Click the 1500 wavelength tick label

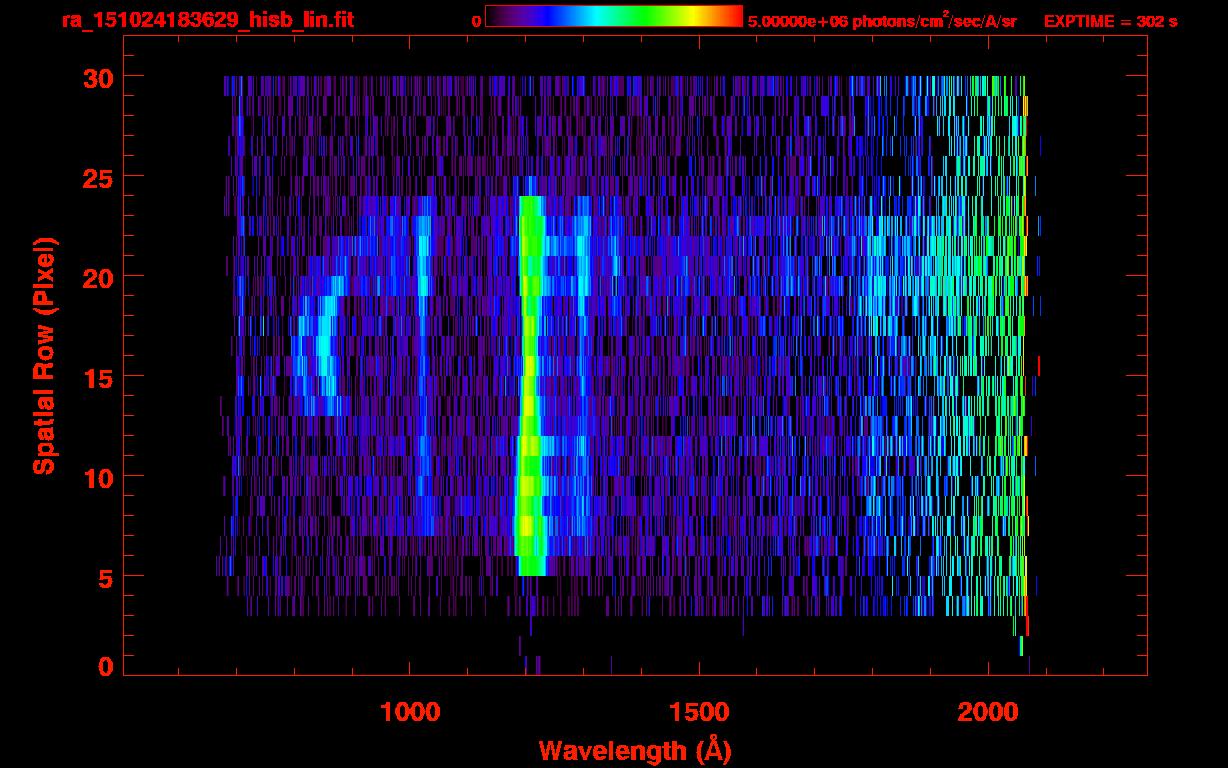click(698, 712)
